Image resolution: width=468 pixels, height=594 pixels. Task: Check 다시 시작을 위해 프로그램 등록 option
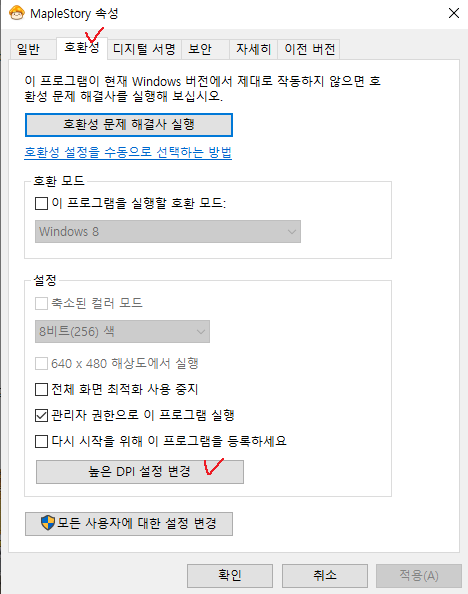click(41, 441)
